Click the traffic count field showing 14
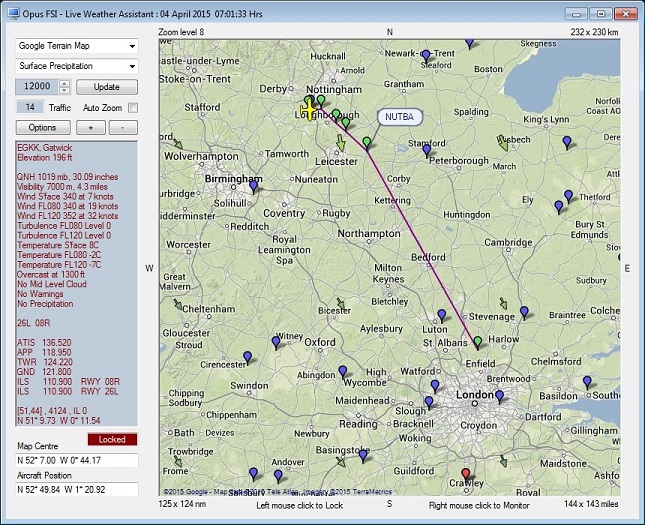Viewport: 645px width, 525px height. point(30,107)
